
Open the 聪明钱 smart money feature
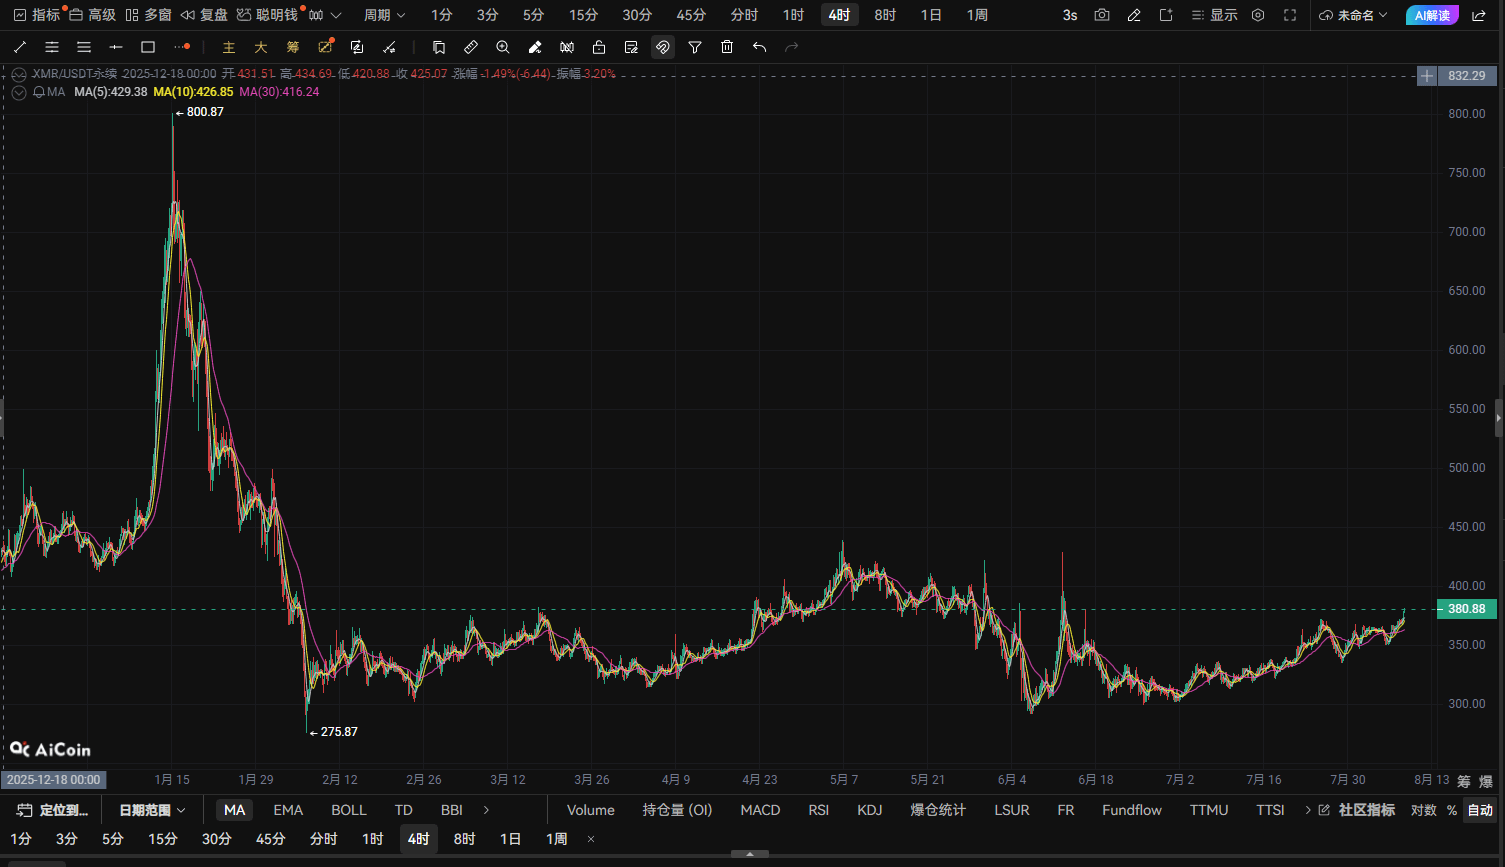pos(268,15)
